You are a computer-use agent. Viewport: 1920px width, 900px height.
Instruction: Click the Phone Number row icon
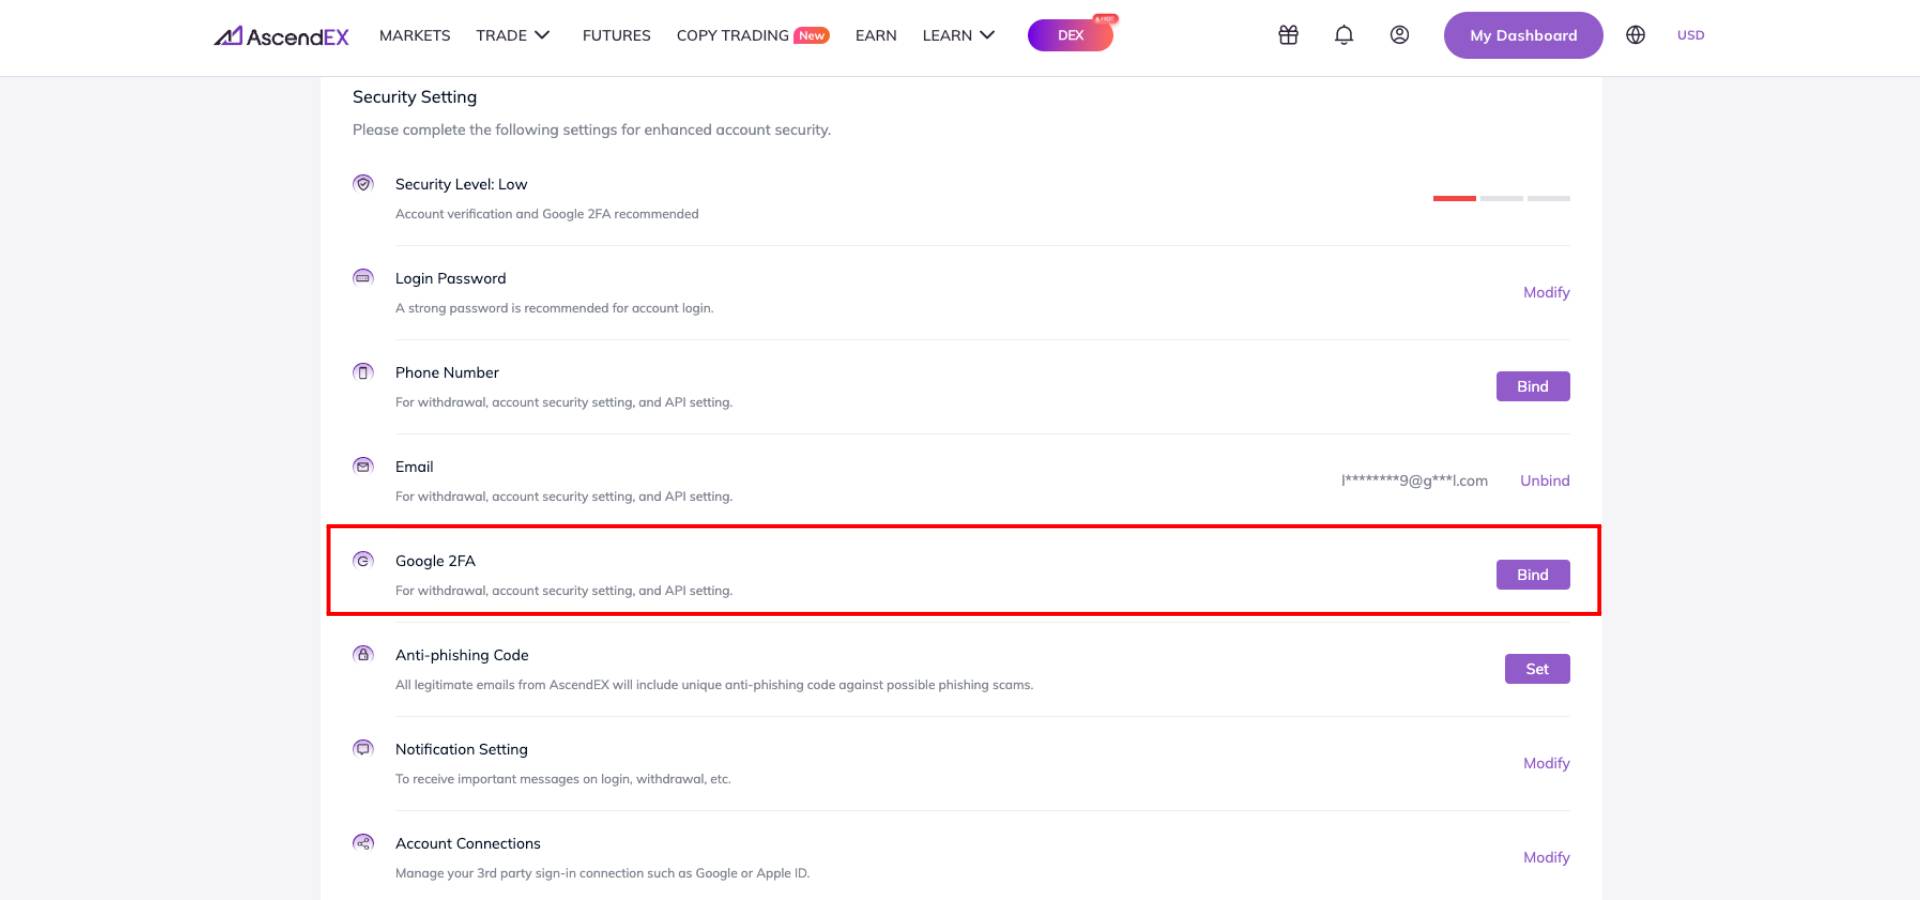[363, 371]
